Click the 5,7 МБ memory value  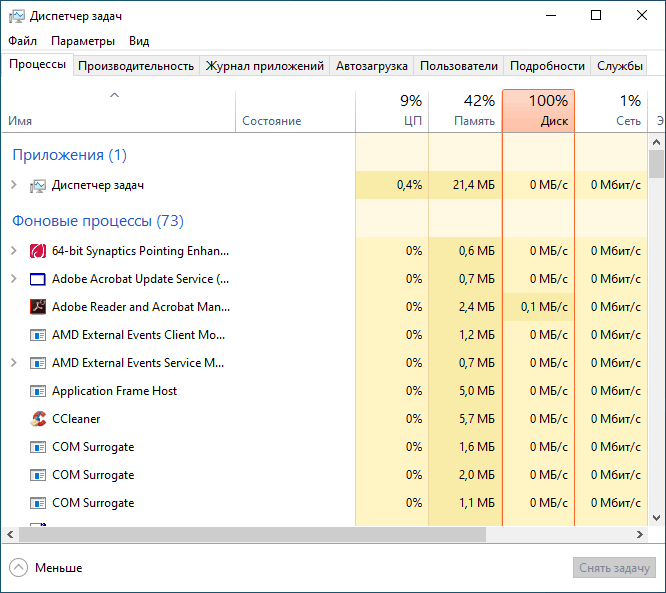point(477,419)
